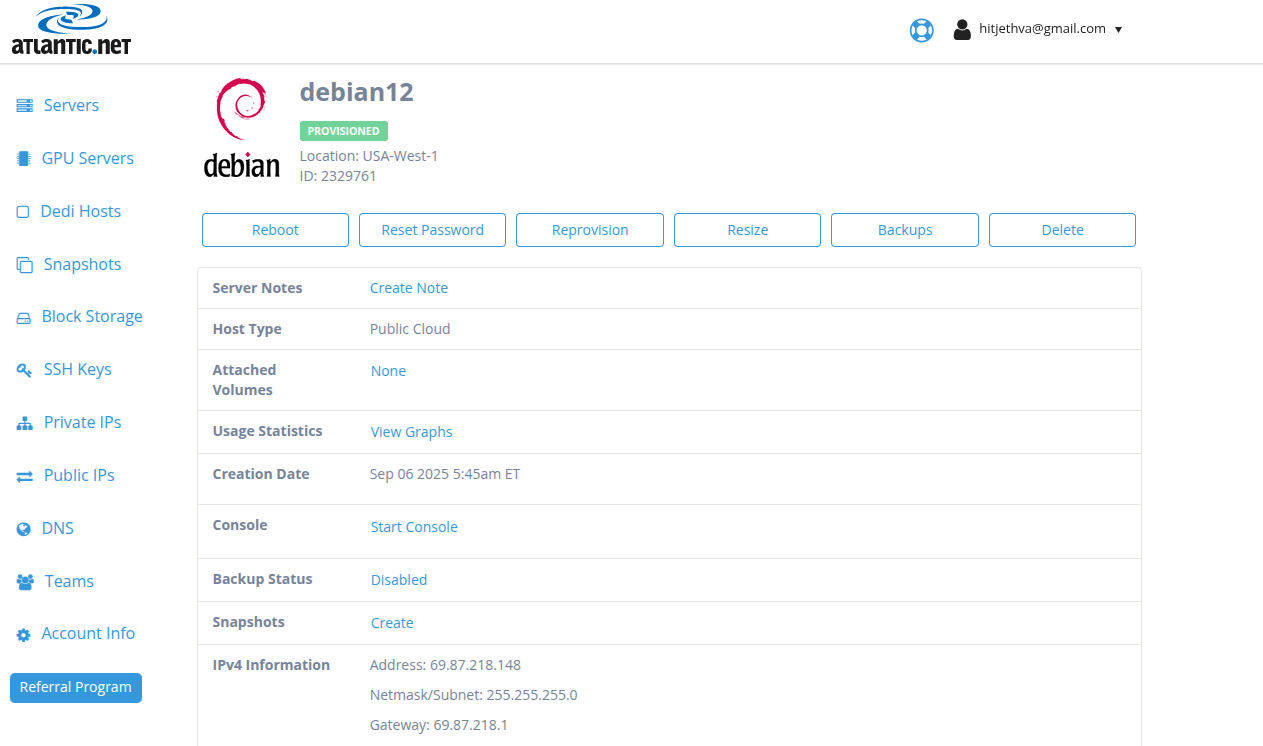Click the Atlantic.Net logo

(71, 30)
